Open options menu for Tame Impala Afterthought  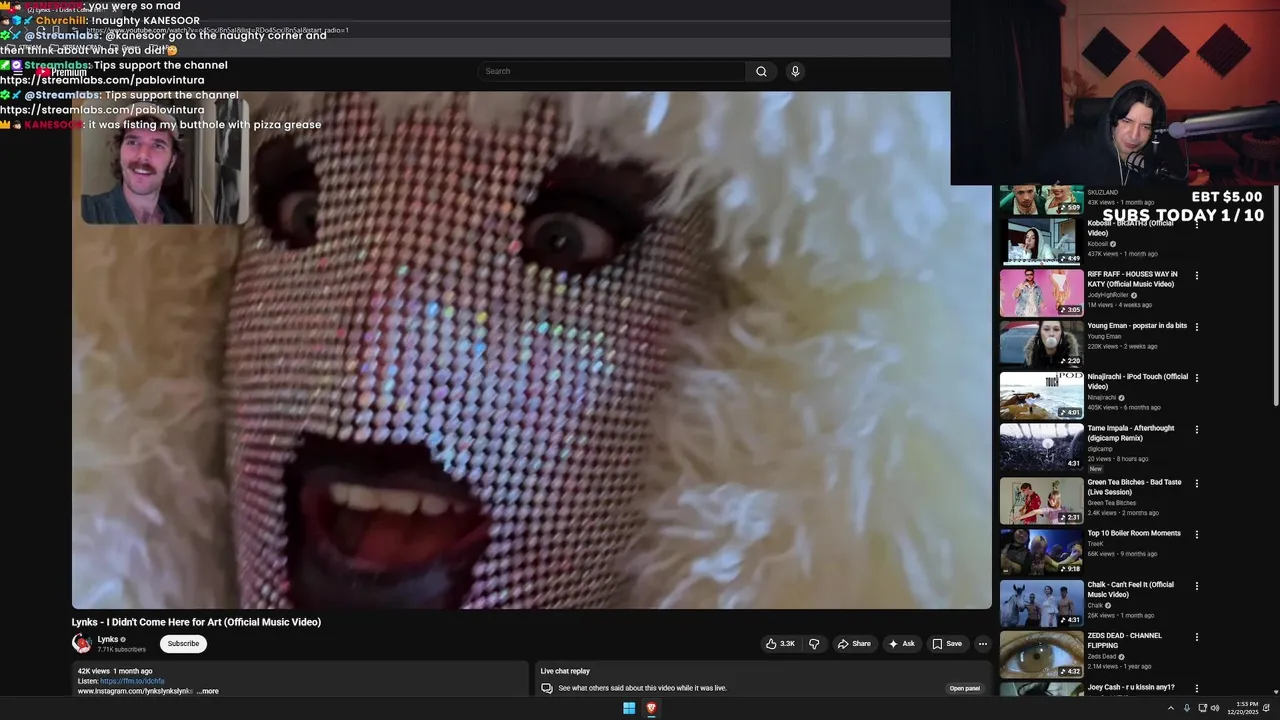point(1196,430)
